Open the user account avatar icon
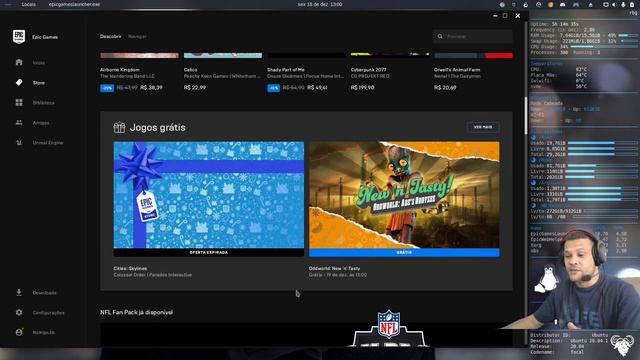The width and height of the screenshot is (640, 360). point(19,332)
